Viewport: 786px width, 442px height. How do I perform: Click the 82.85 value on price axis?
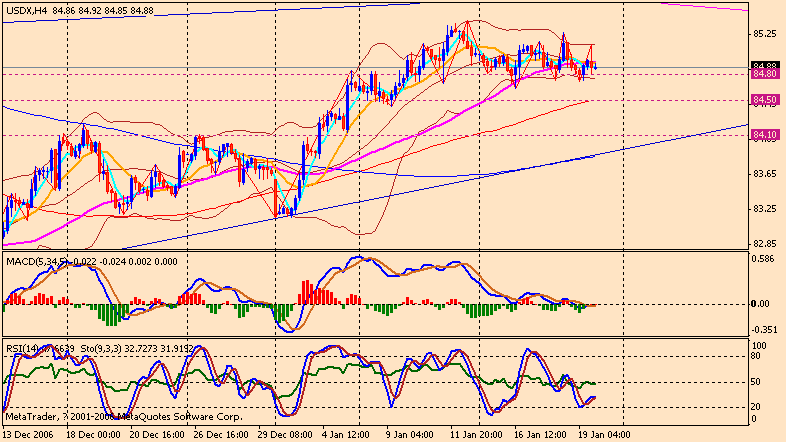[x=765, y=243]
